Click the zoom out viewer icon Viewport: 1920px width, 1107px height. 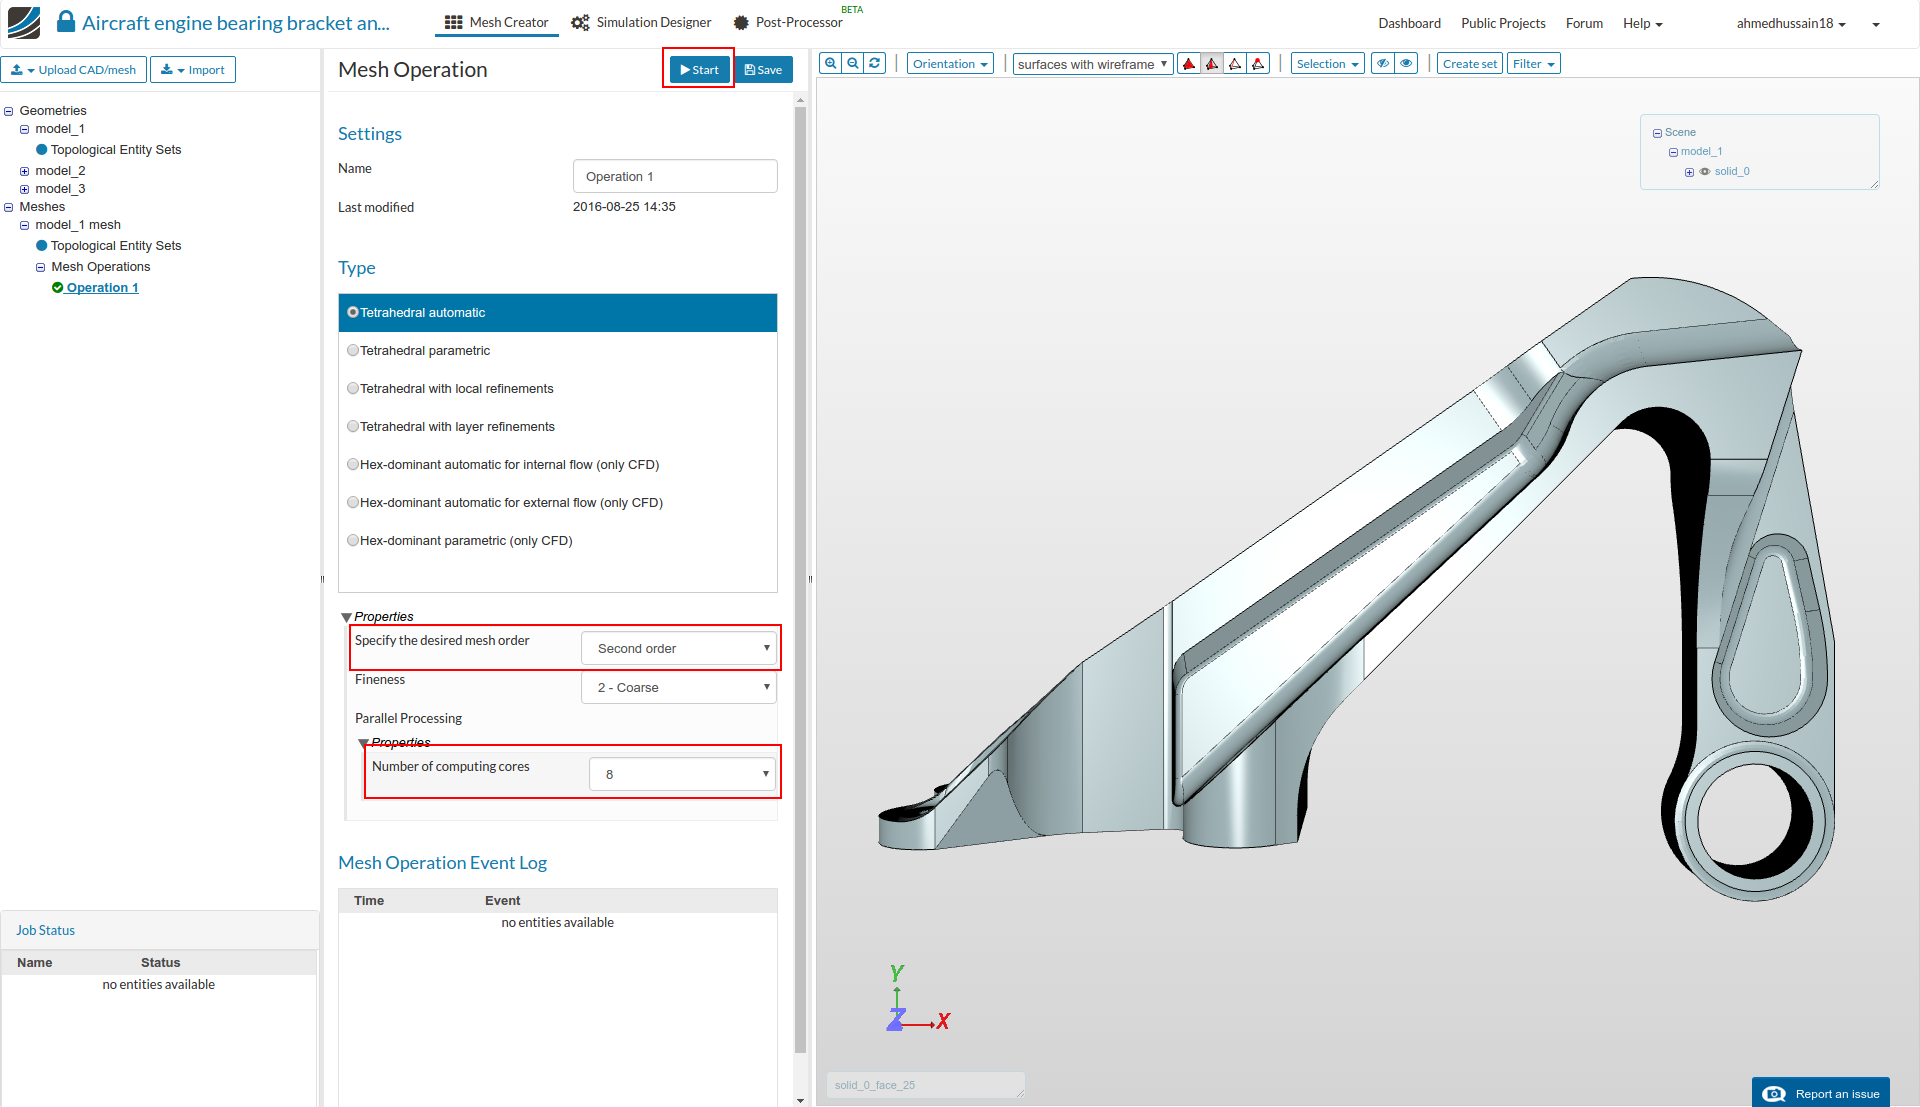tap(853, 63)
